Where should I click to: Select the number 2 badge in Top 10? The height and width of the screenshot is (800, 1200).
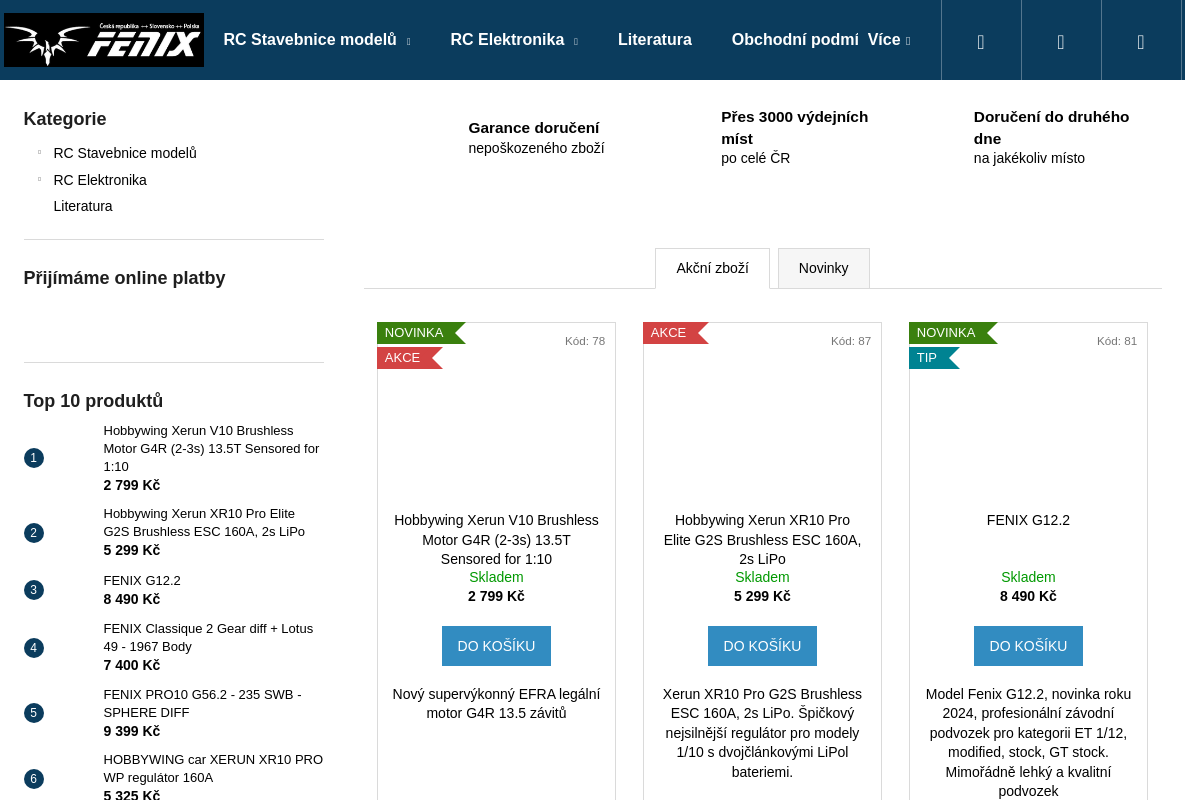coord(34,533)
